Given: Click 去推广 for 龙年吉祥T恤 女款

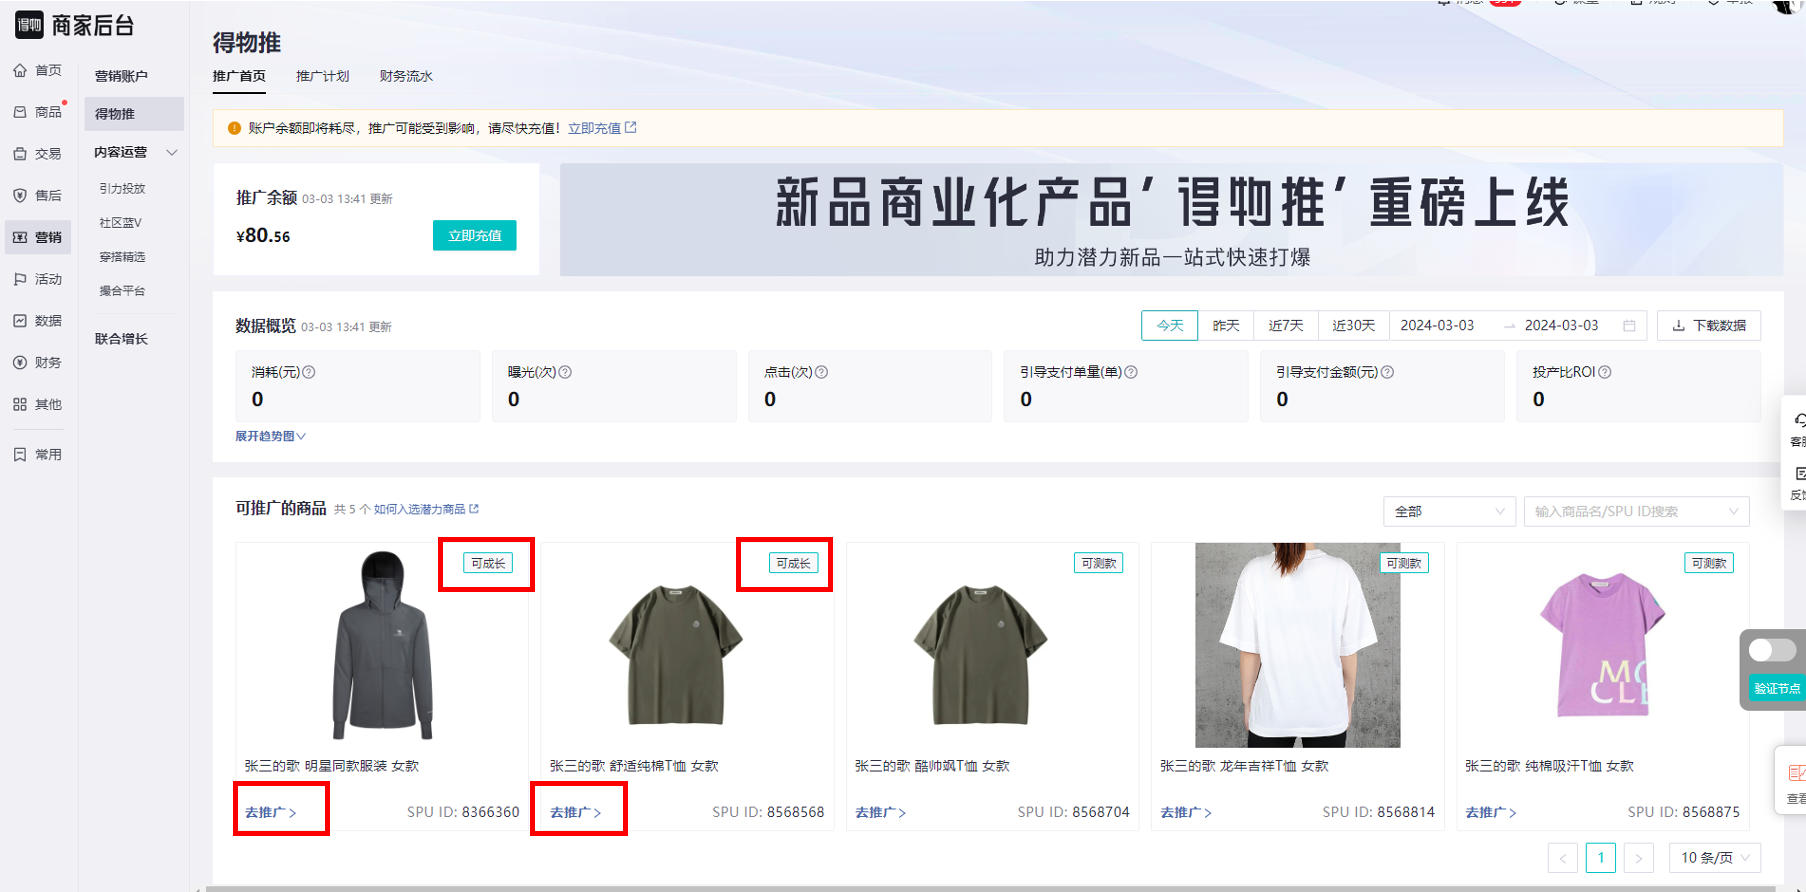Looking at the screenshot, I should pyautogui.click(x=1186, y=812).
